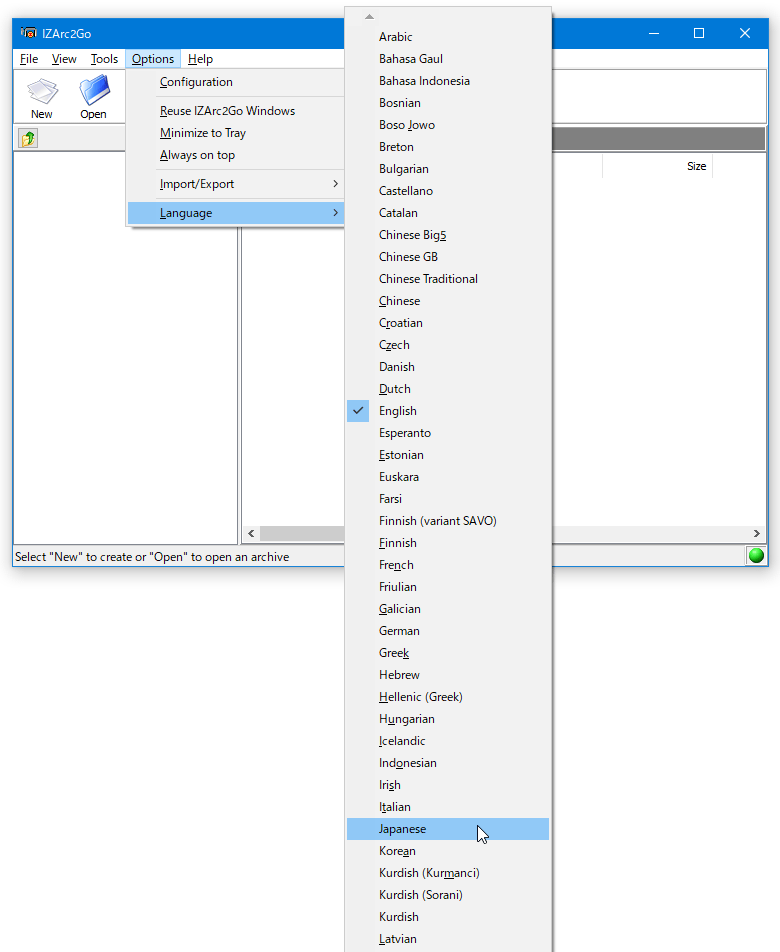
Task: Select Italian language
Action: [x=448, y=808]
